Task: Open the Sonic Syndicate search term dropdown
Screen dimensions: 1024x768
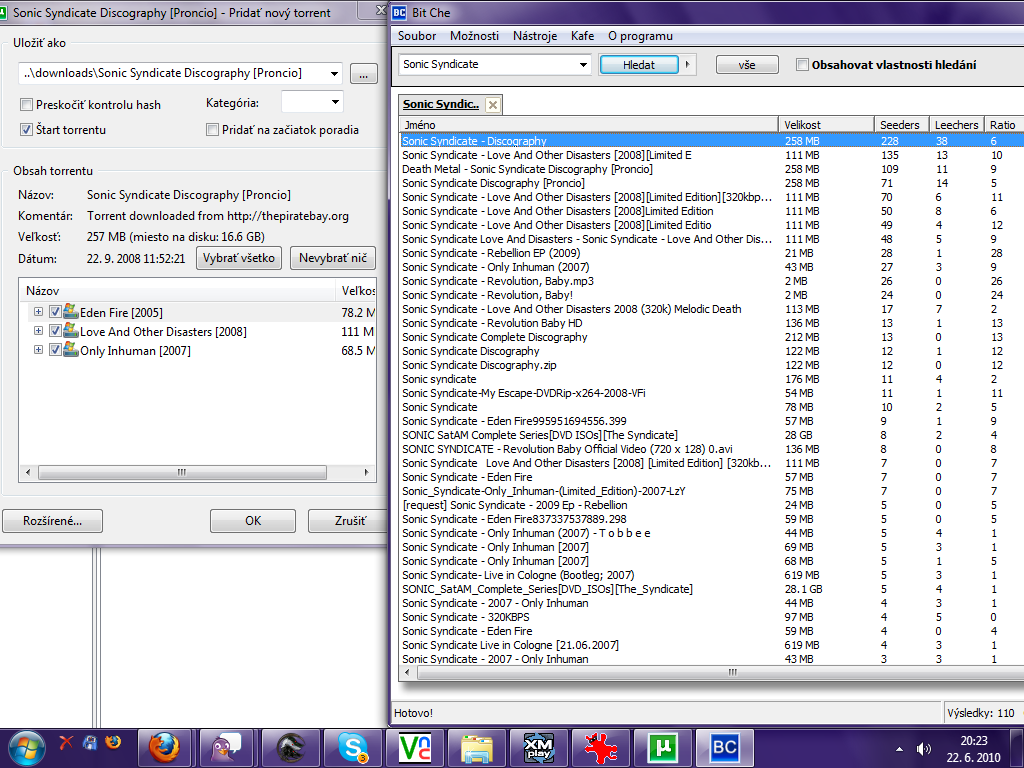Action: [x=583, y=65]
